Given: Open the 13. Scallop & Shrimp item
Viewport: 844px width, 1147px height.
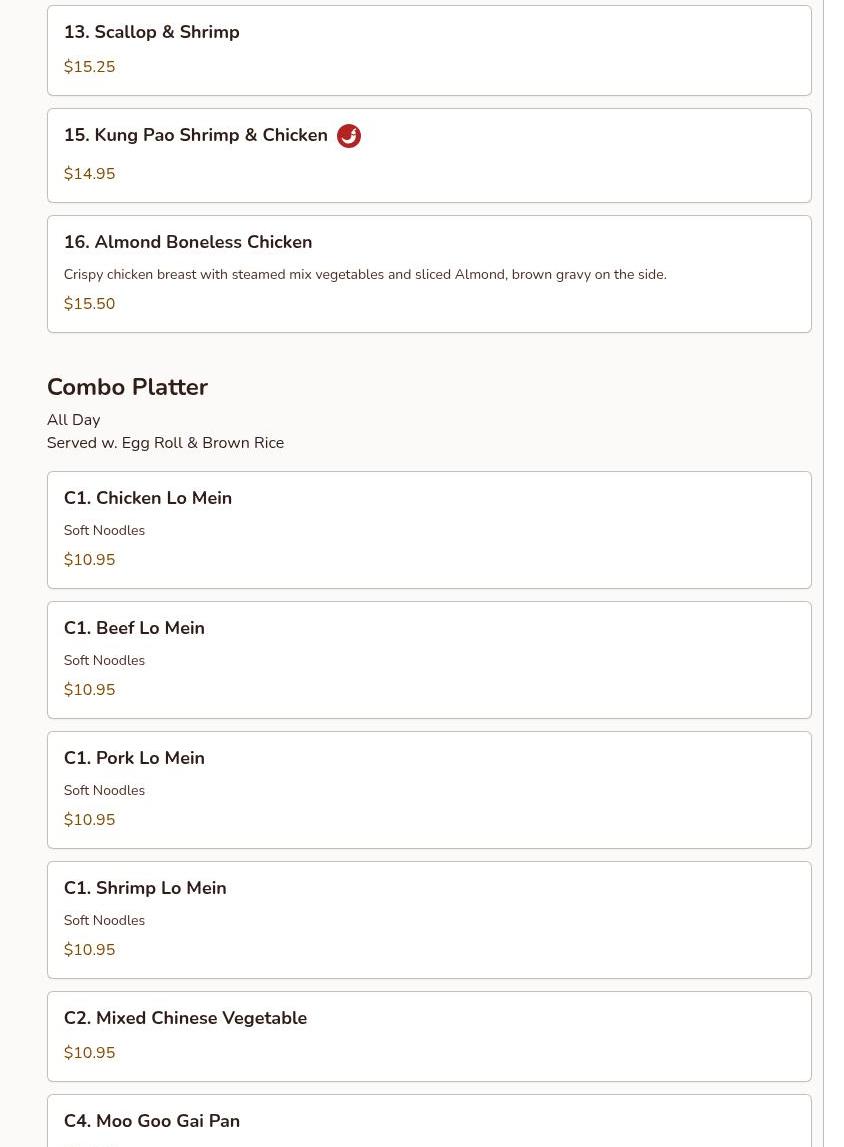Looking at the screenshot, I should point(429,50).
